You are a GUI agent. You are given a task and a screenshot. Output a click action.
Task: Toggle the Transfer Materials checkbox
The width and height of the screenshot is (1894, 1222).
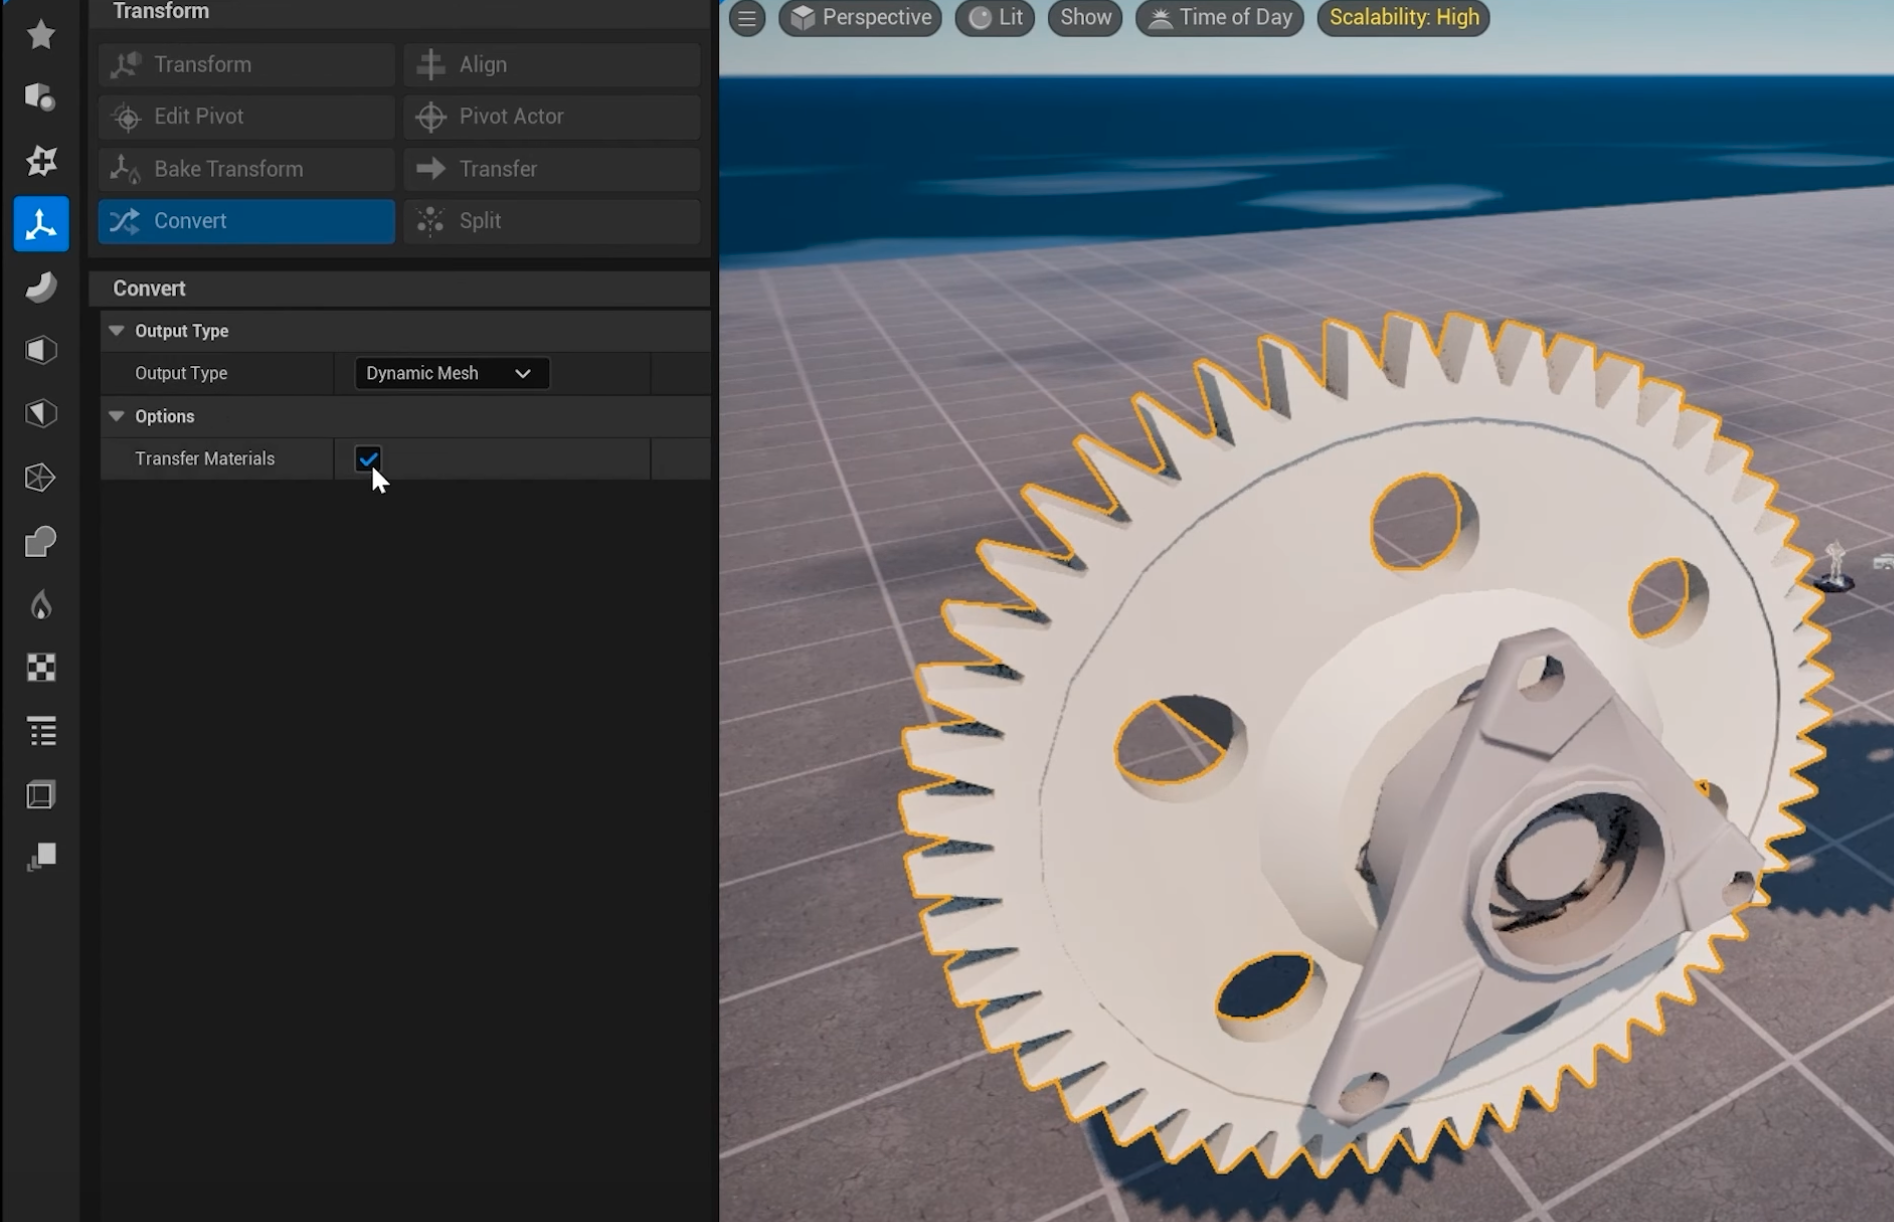pos(368,459)
